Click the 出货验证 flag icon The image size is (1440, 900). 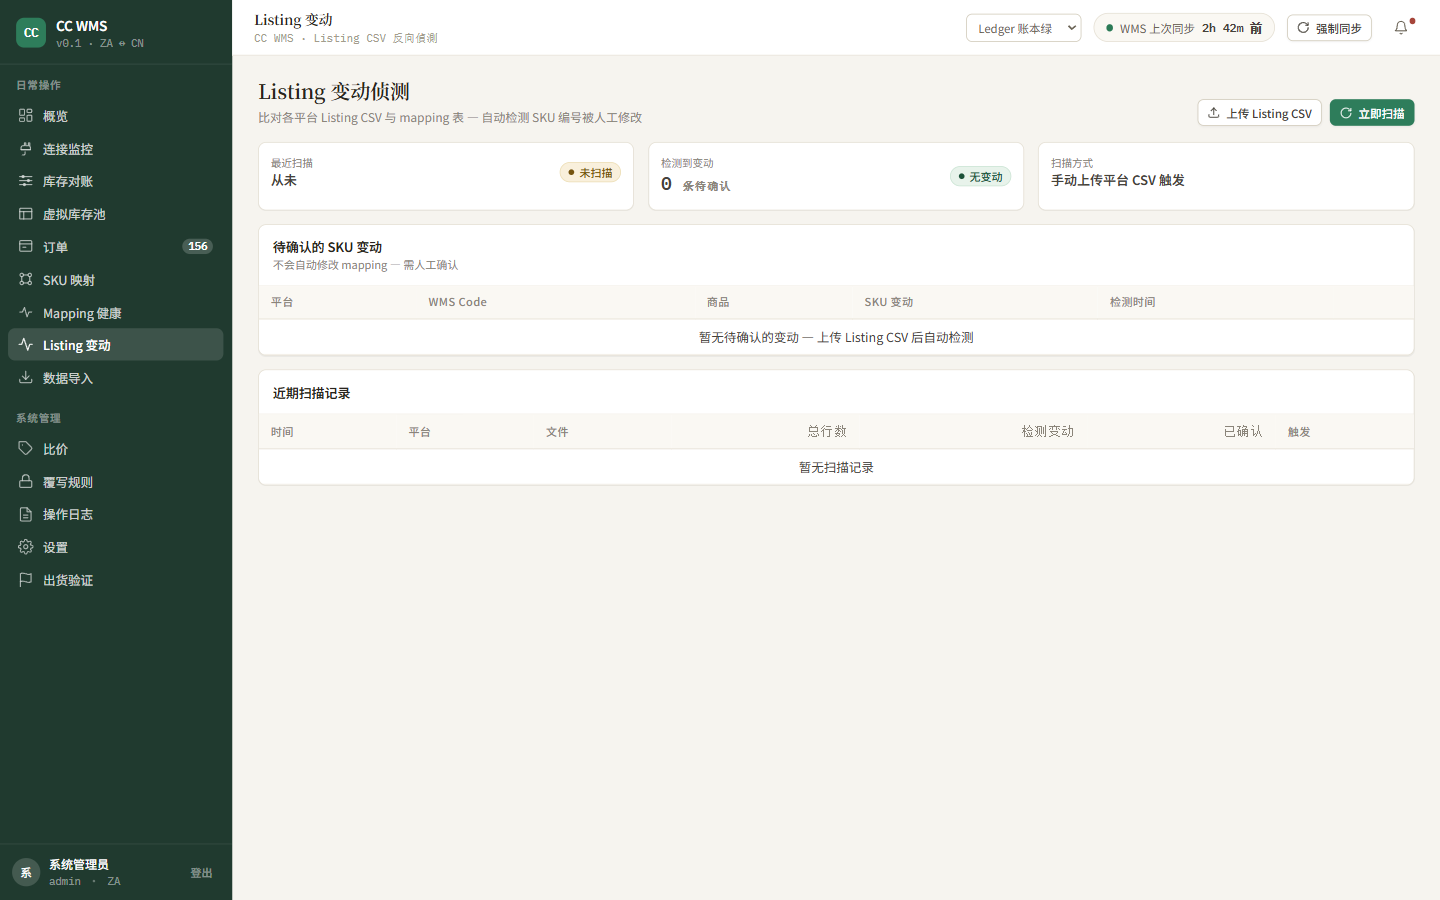[x=26, y=580]
